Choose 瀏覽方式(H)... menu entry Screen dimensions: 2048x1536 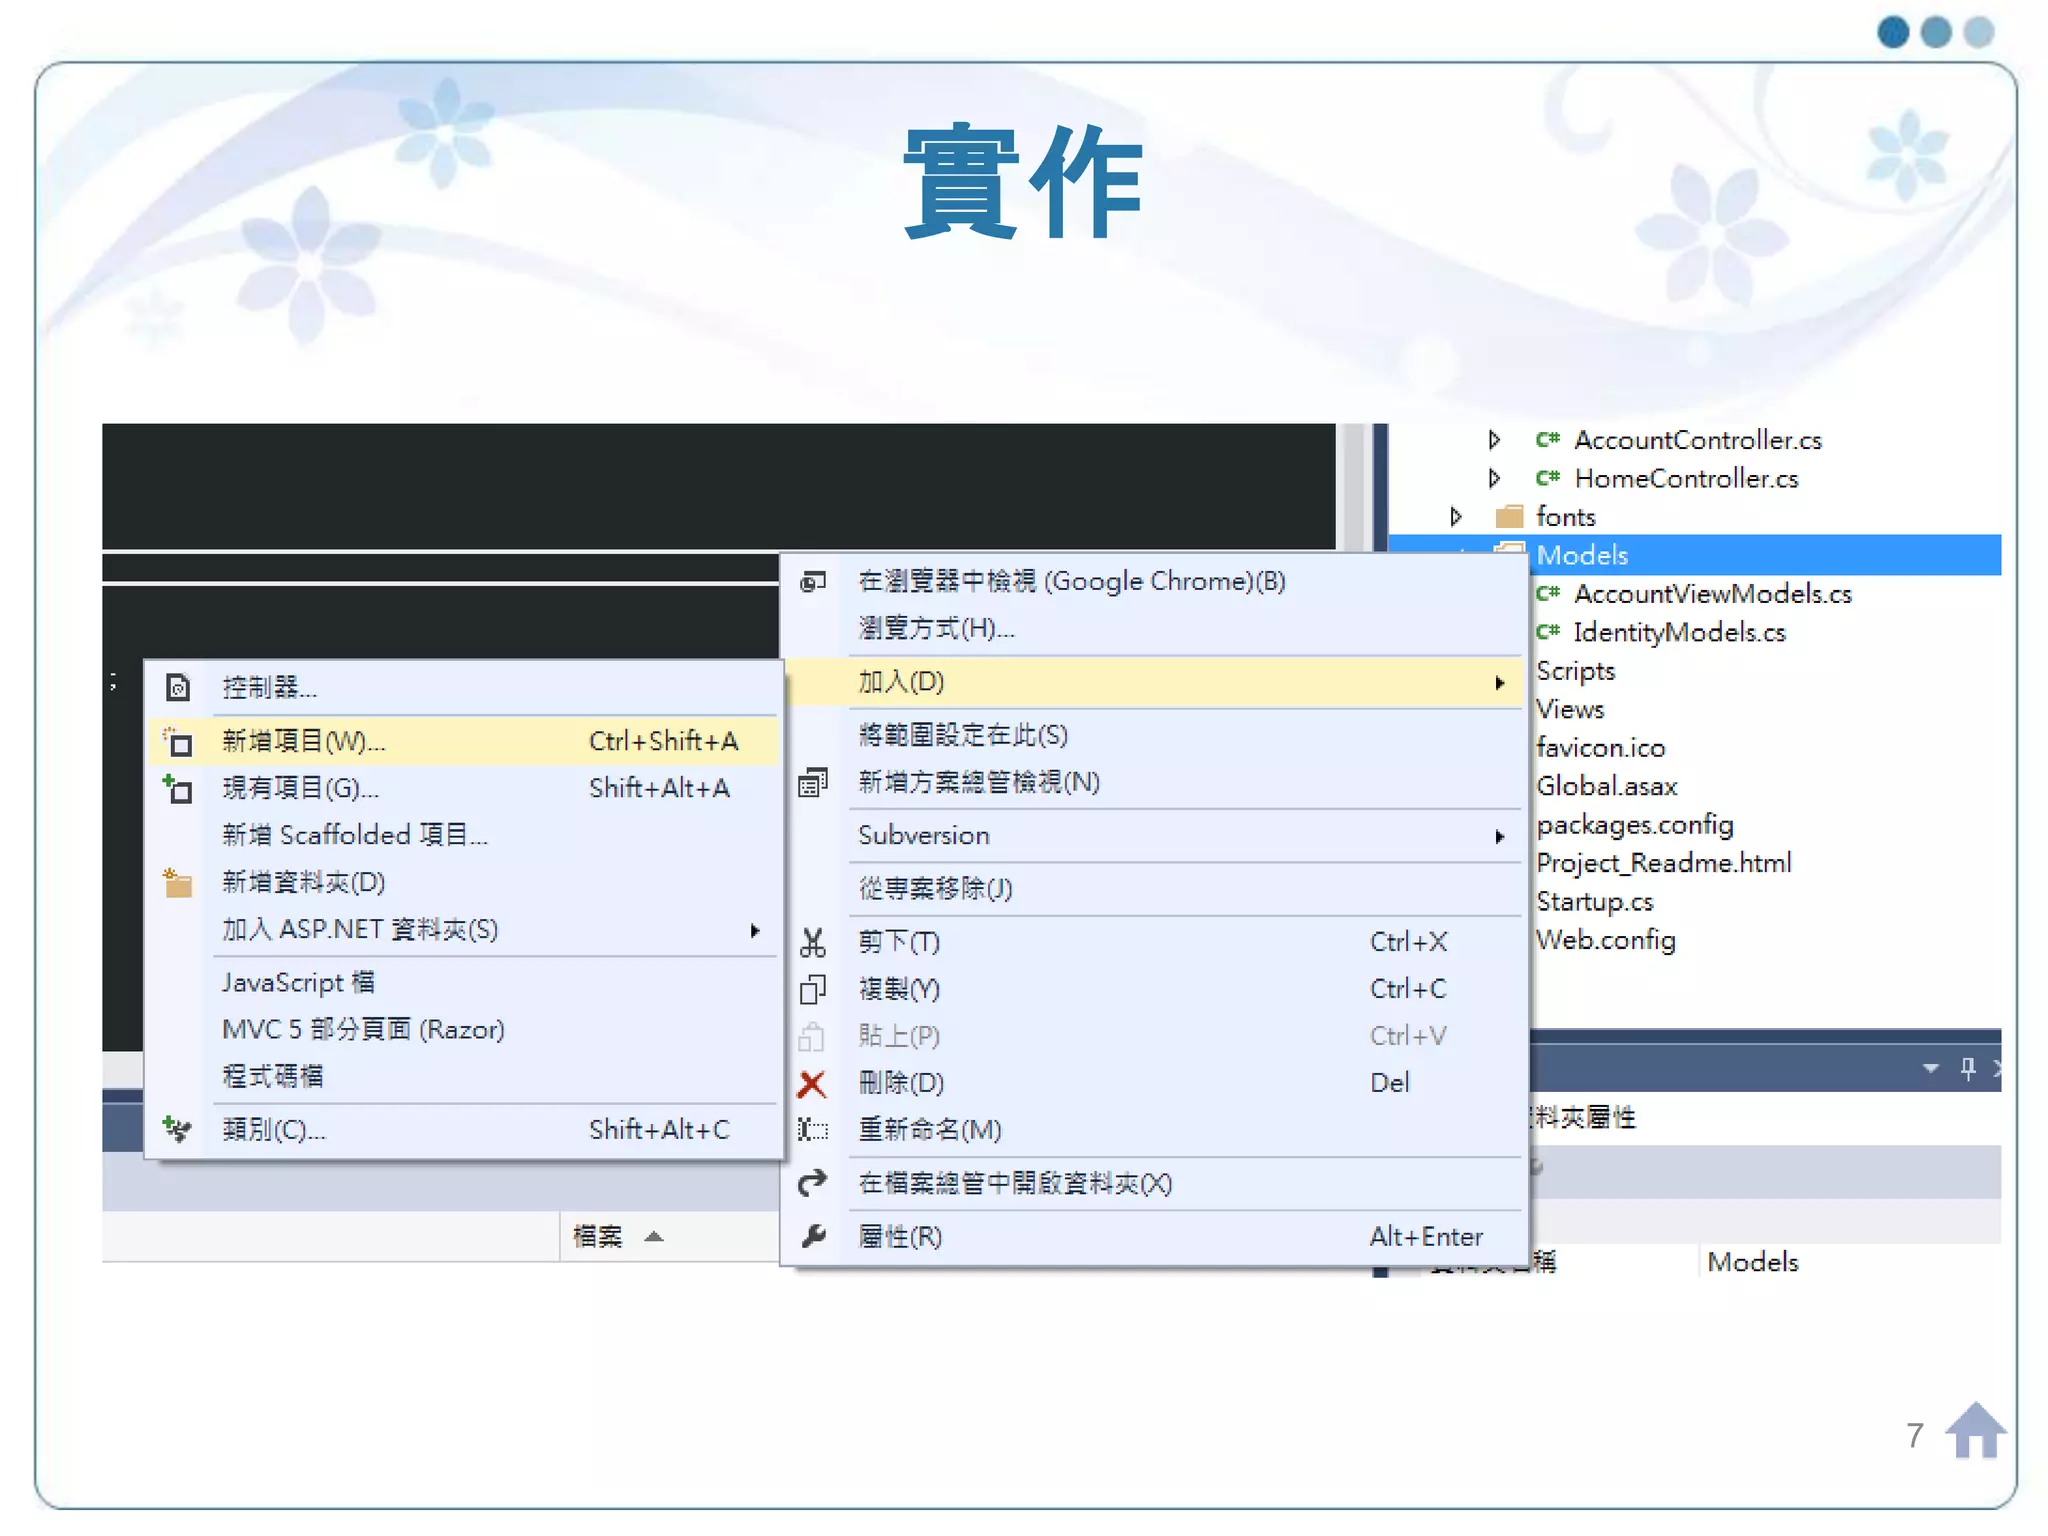pyautogui.click(x=1154, y=628)
